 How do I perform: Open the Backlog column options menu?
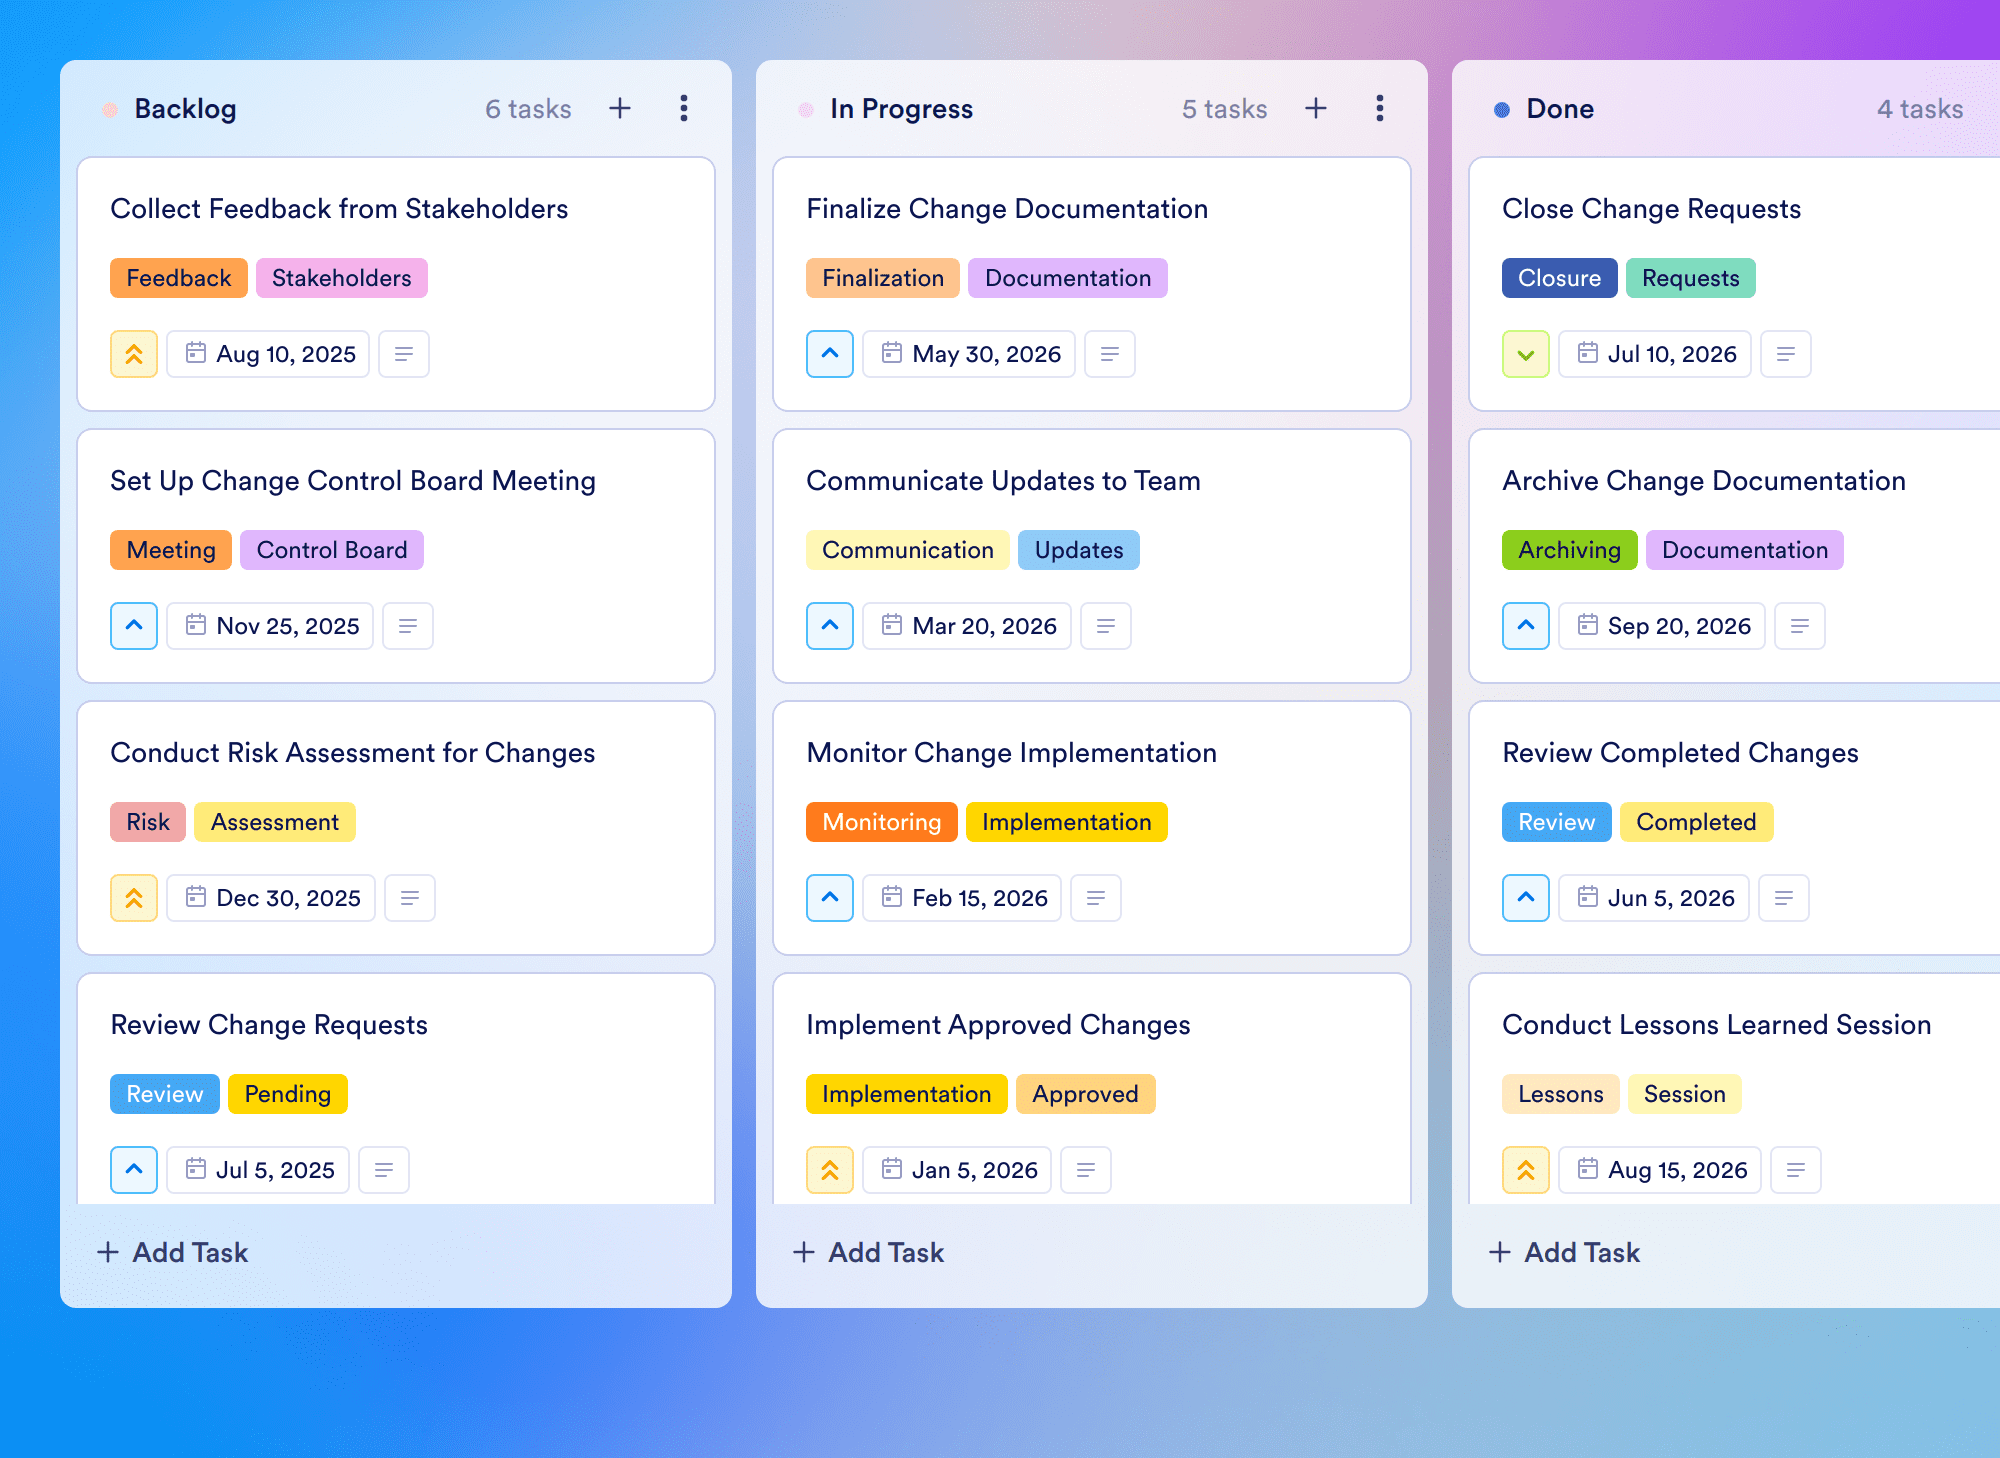[x=684, y=108]
